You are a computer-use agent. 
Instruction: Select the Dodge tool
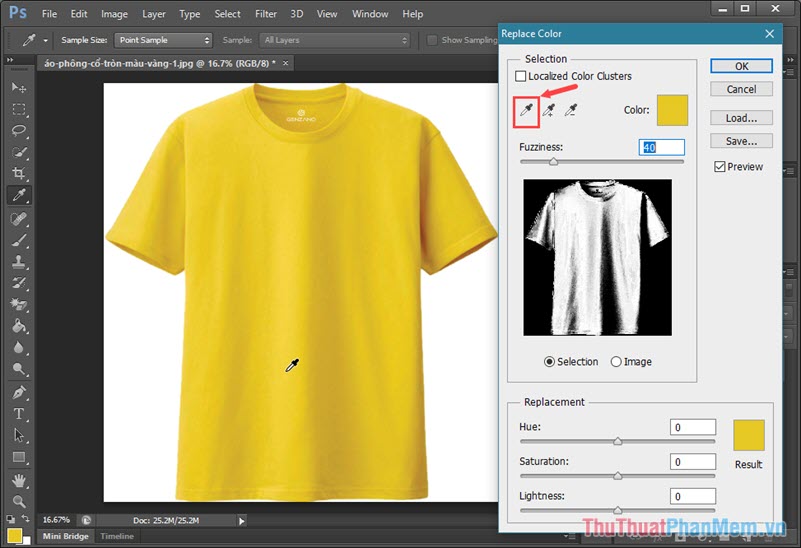click(19, 369)
